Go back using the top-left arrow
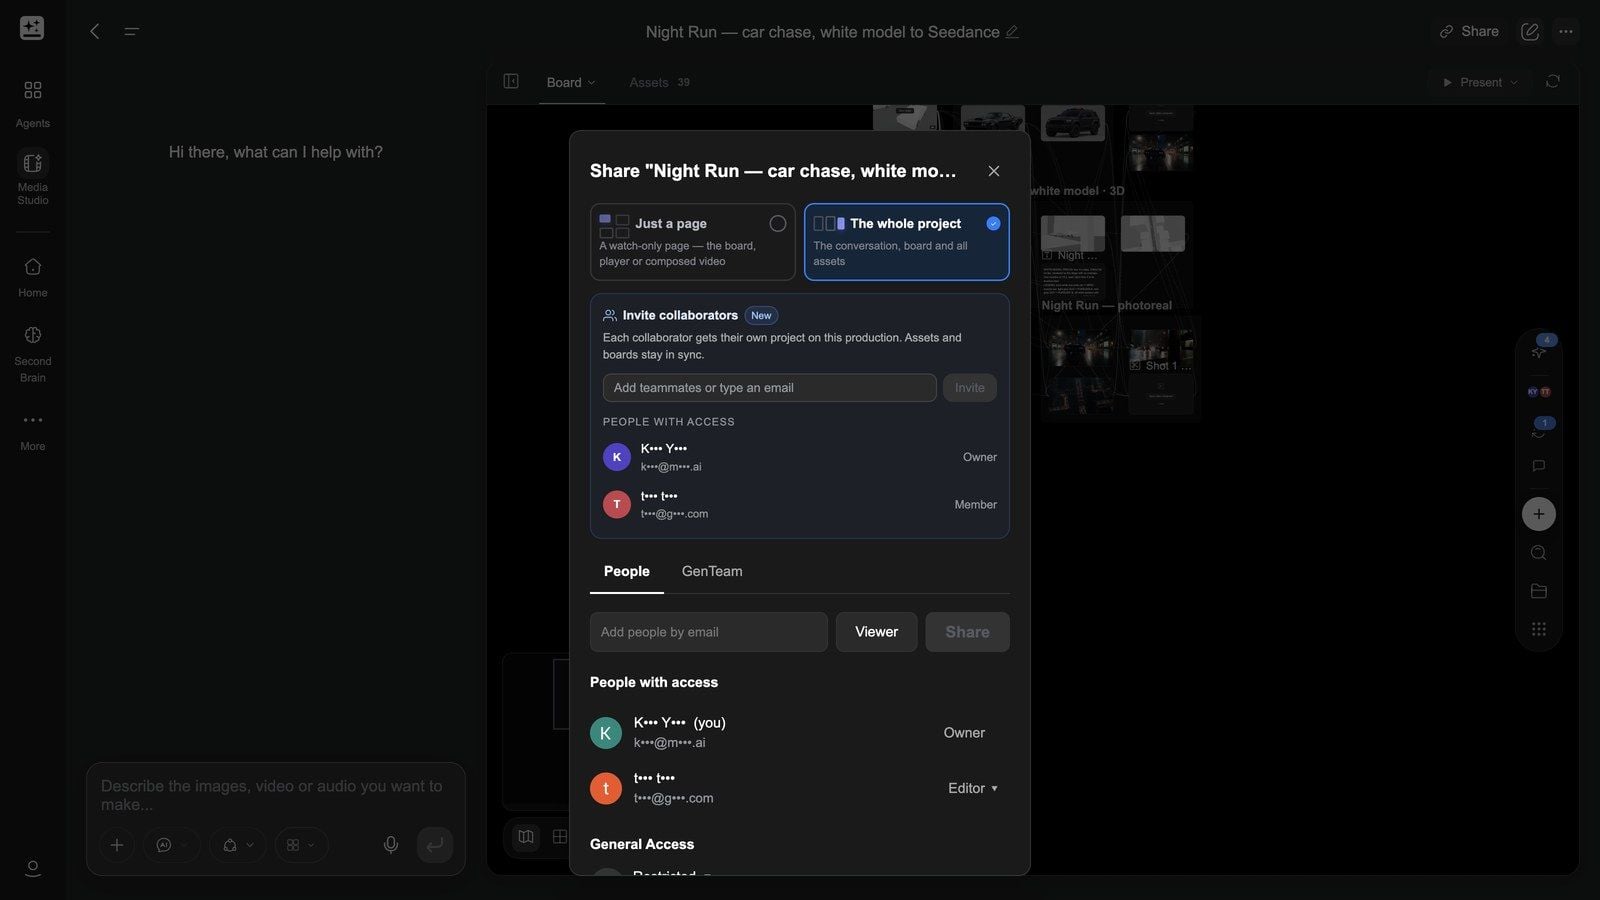Viewport: 1600px width, 900px height. pyautogui.click(x=95, y=31)
